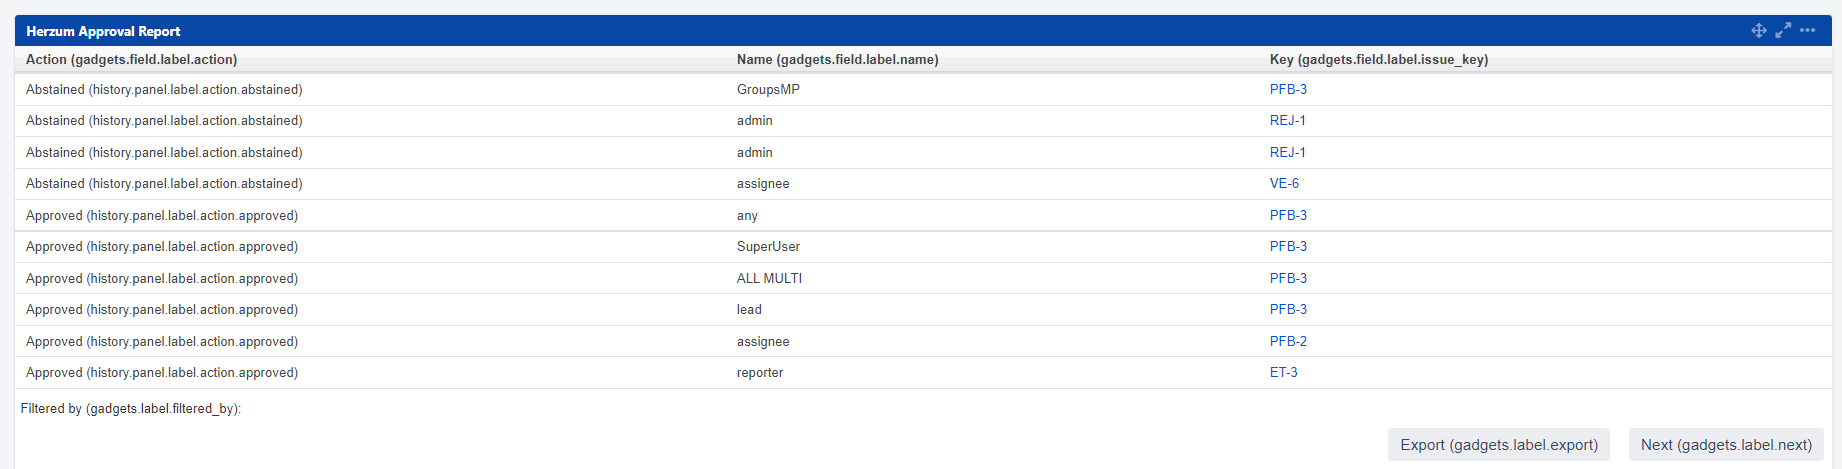Open the second REJ-1 issue link

click(1287, 153)
